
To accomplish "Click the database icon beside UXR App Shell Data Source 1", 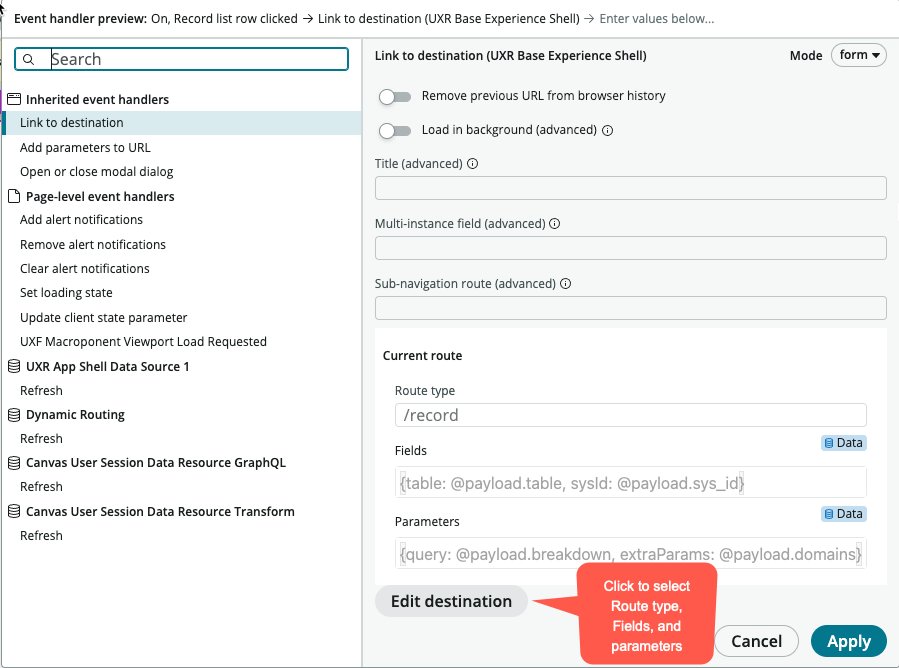I will click(x=14, y=366).
